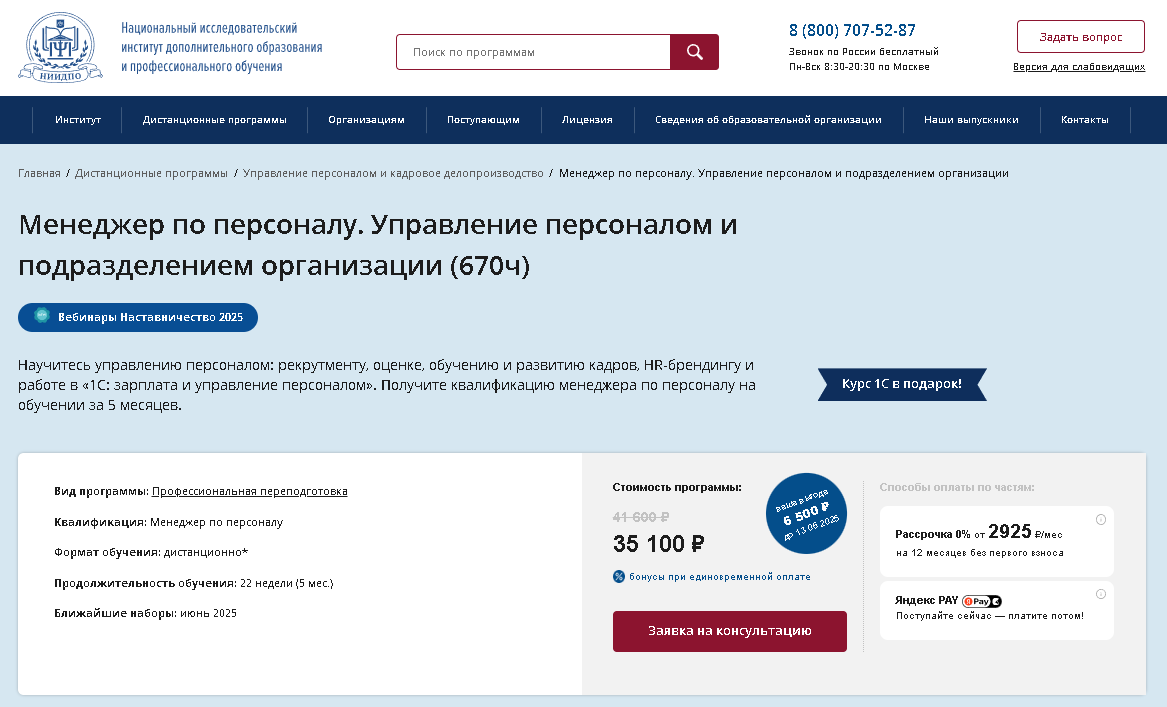Click Главная breadcrumb link

39,173
